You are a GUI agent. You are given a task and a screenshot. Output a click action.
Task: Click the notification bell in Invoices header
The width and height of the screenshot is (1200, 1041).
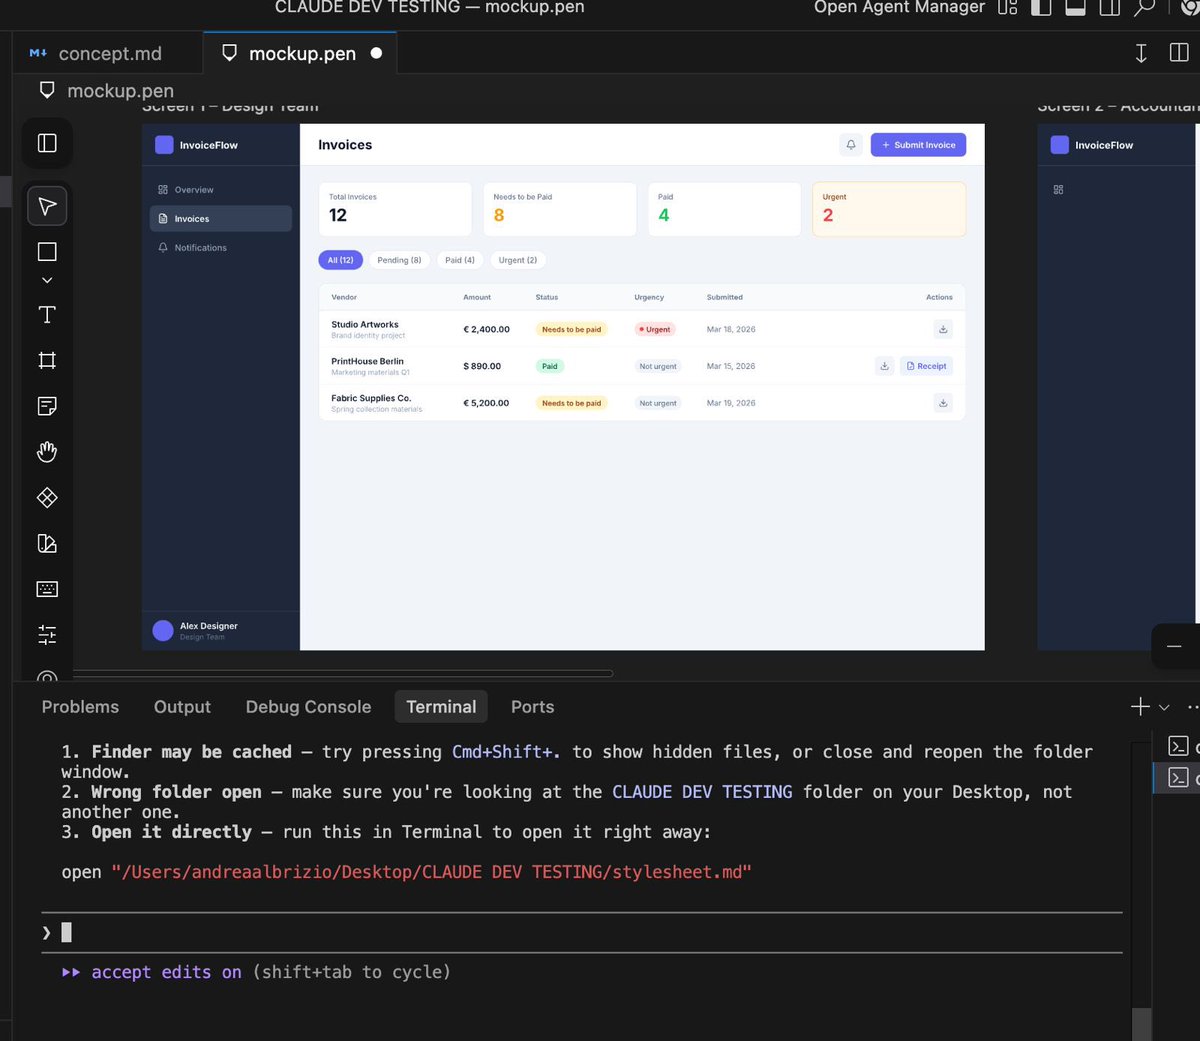[851, 145]
